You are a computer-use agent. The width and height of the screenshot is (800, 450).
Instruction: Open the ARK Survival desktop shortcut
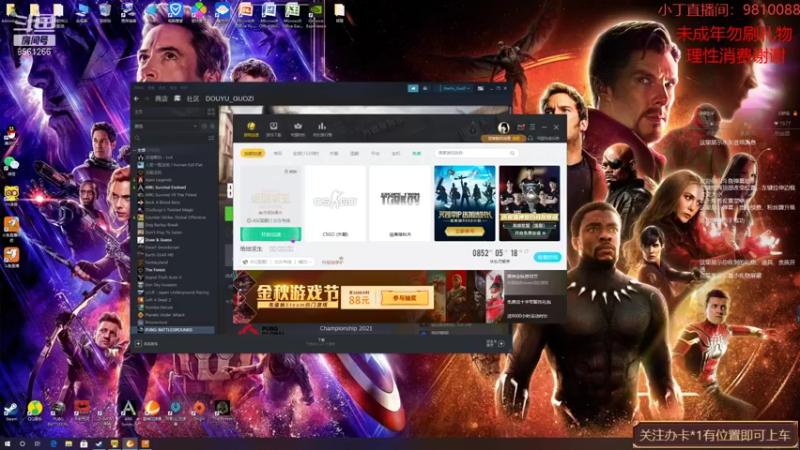tap(128, 411)
